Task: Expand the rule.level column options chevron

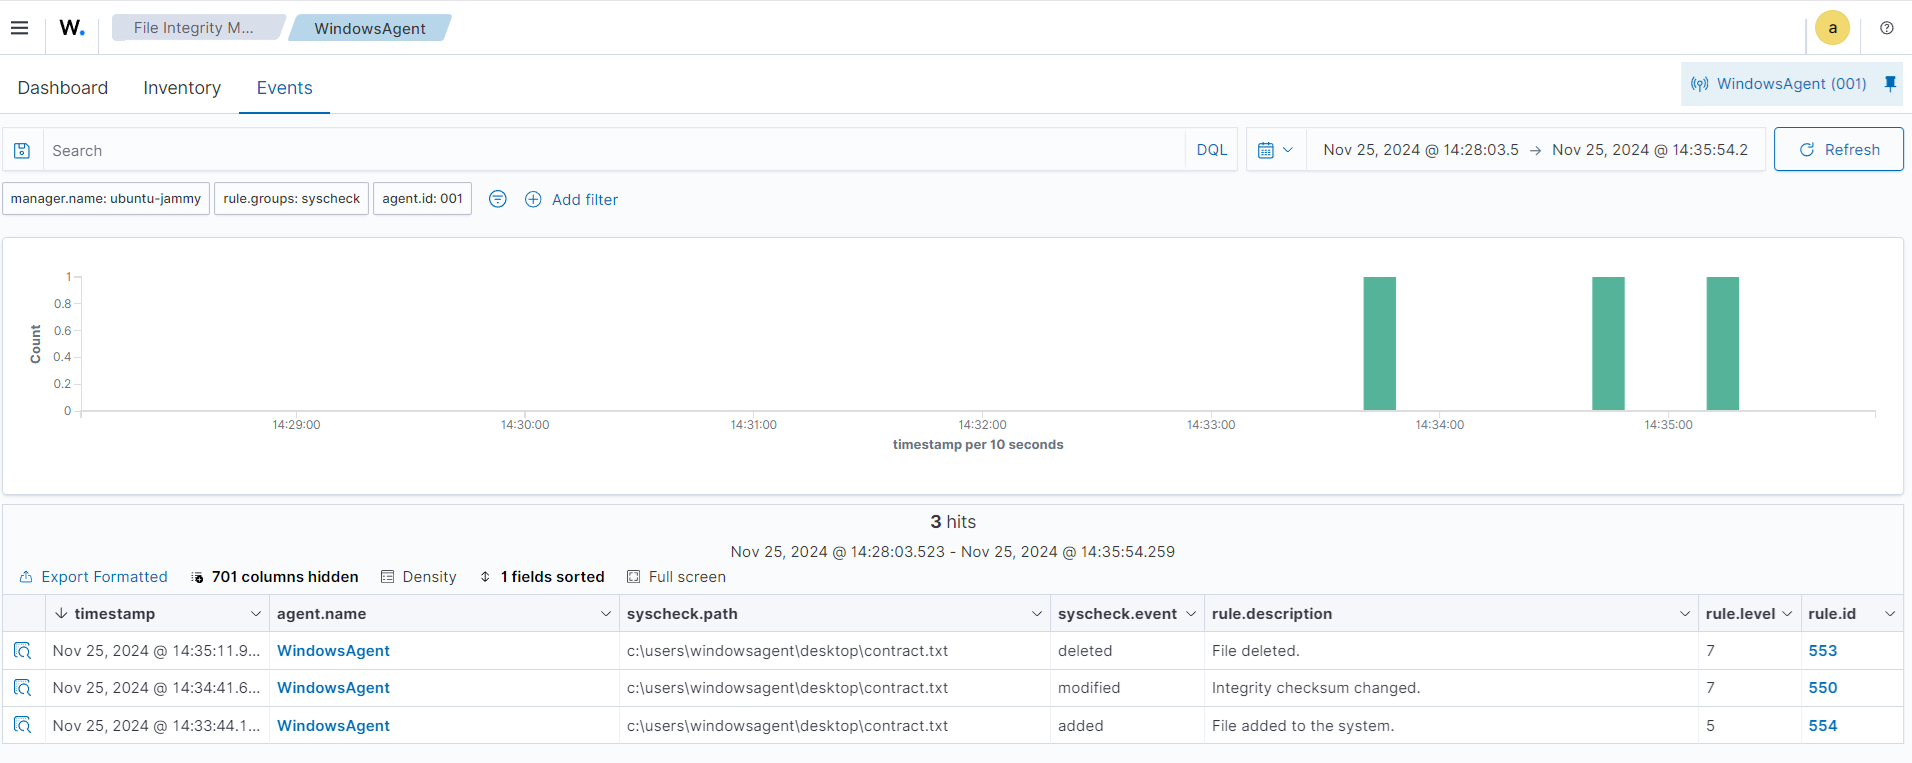Action: tap(1786, 614)
